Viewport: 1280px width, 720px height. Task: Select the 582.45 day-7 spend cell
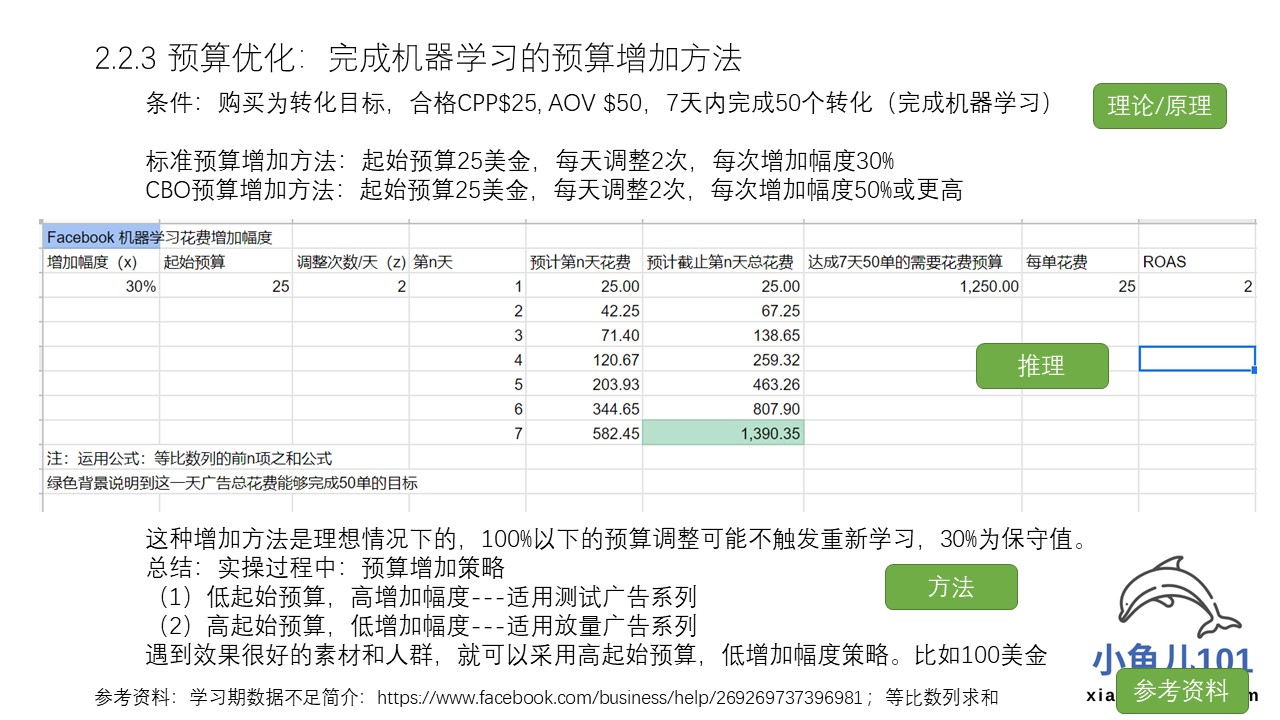tap(584, 433)
